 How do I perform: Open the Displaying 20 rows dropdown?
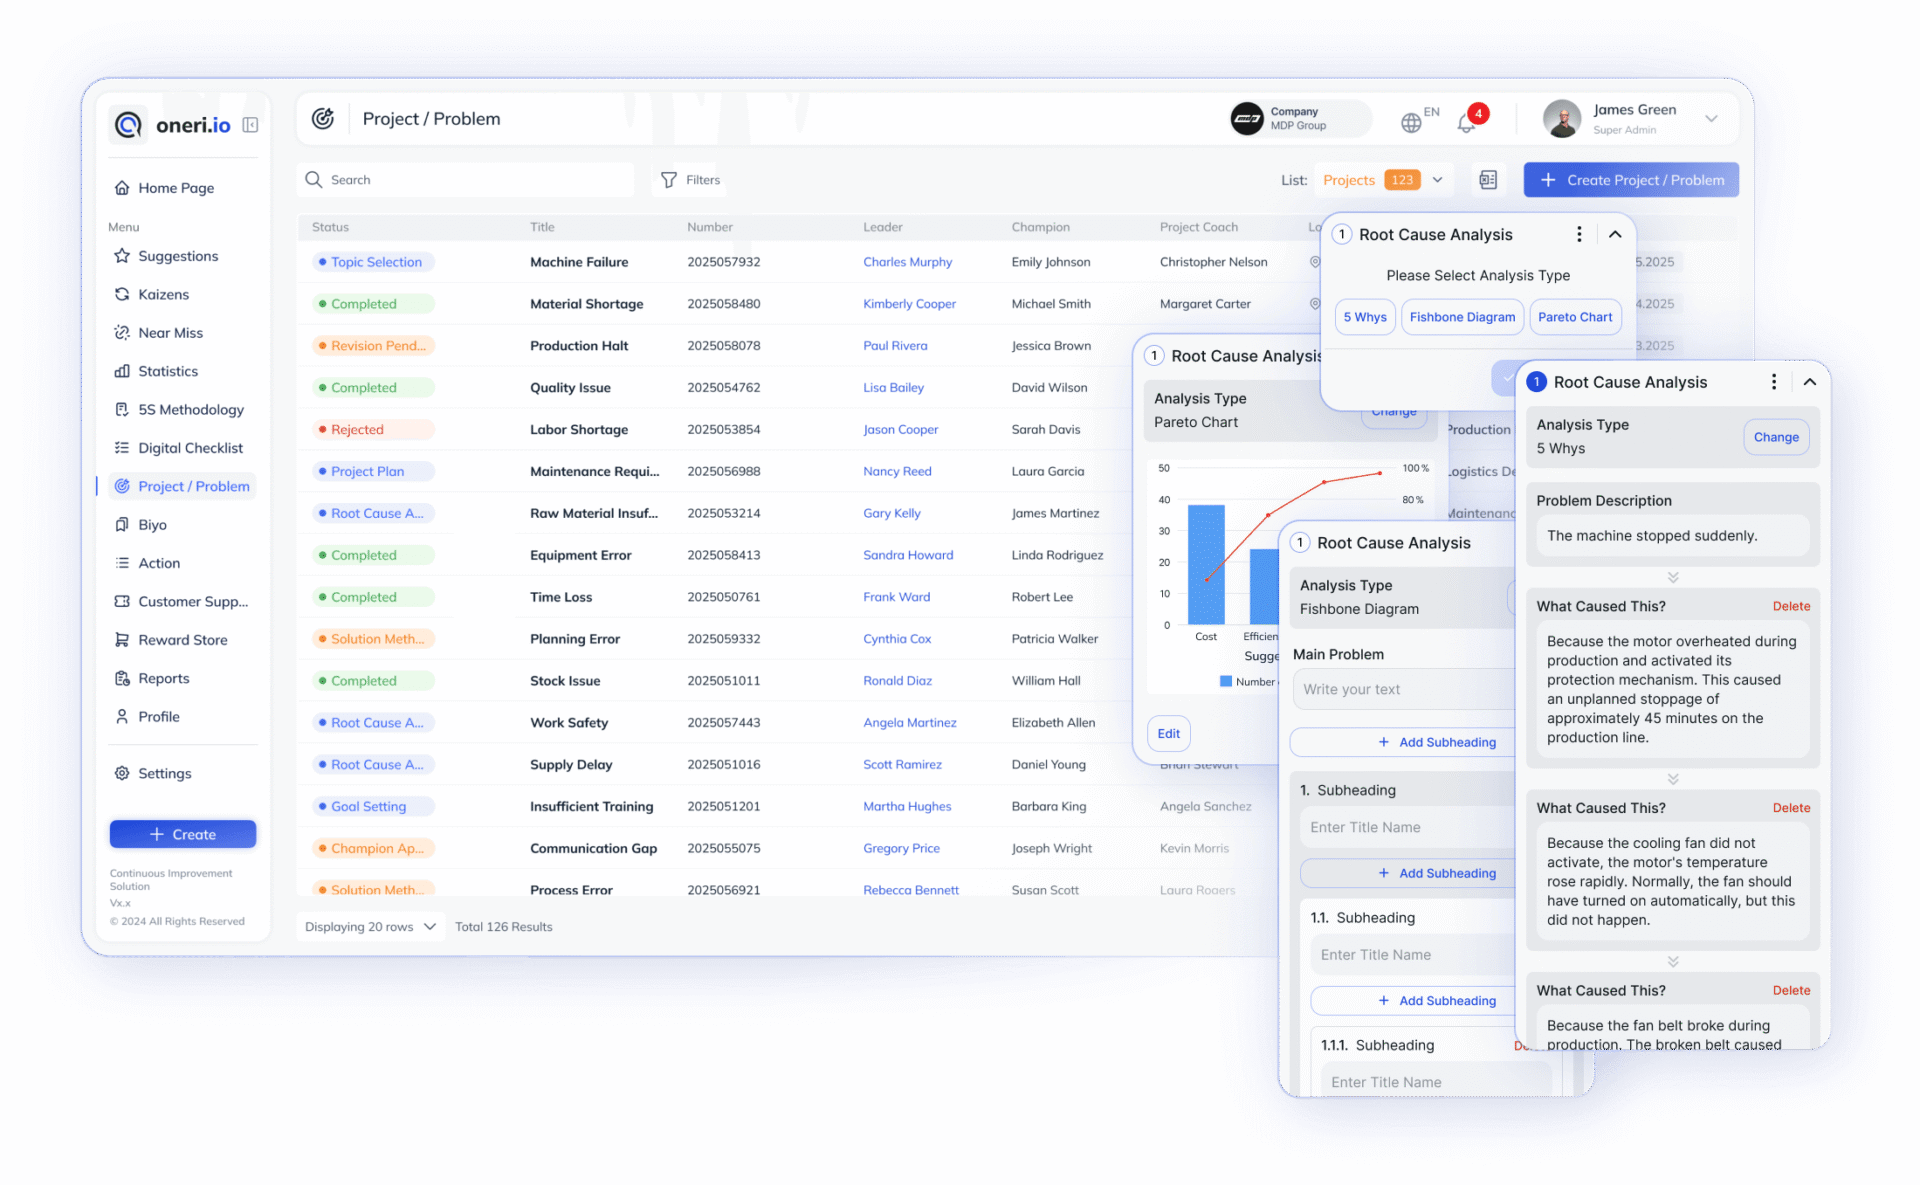[x=370, y=927]
